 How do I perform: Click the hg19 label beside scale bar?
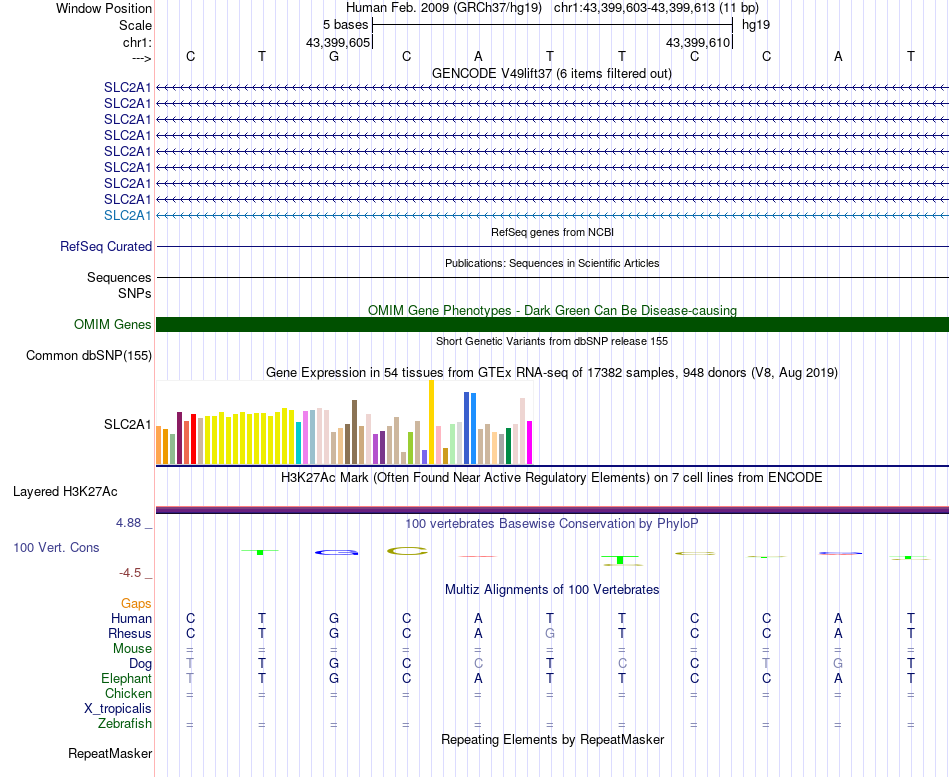tap(756, 25)
